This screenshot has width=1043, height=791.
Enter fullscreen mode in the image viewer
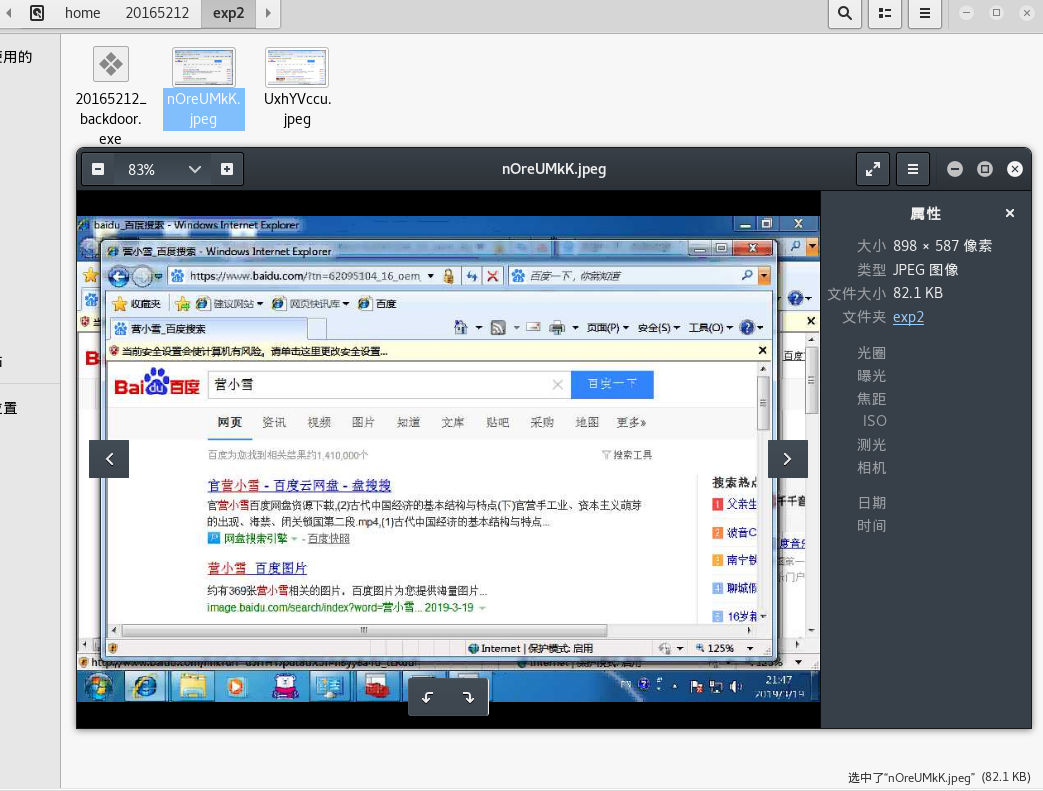pos(873,169)
